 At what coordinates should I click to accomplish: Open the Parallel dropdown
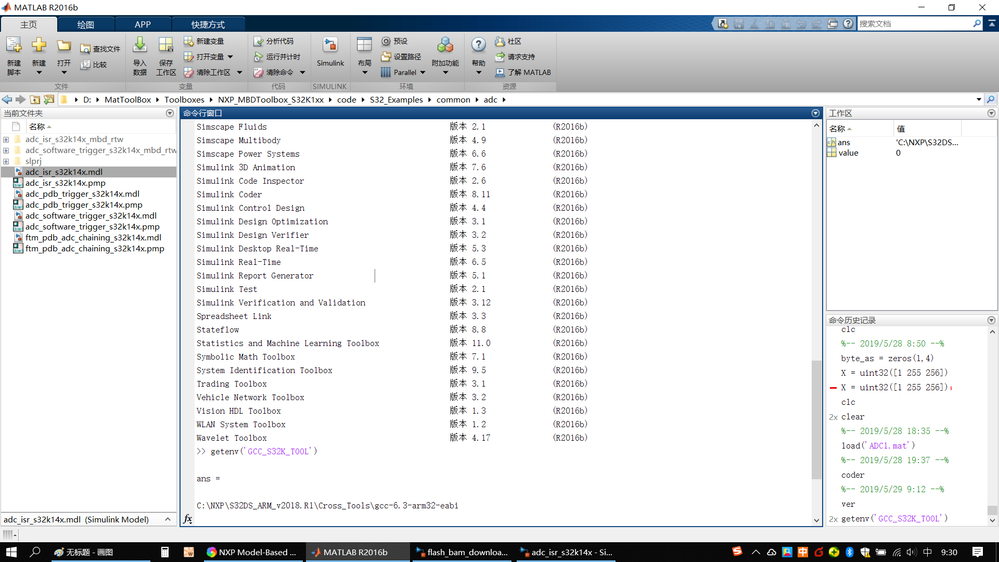pos(403,73)
